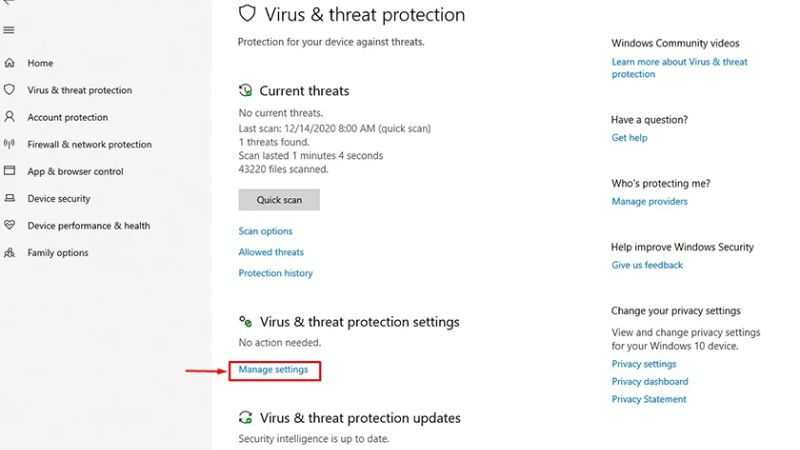
Task: Open the Privacy dashboard link
Action: pos(649,381)
